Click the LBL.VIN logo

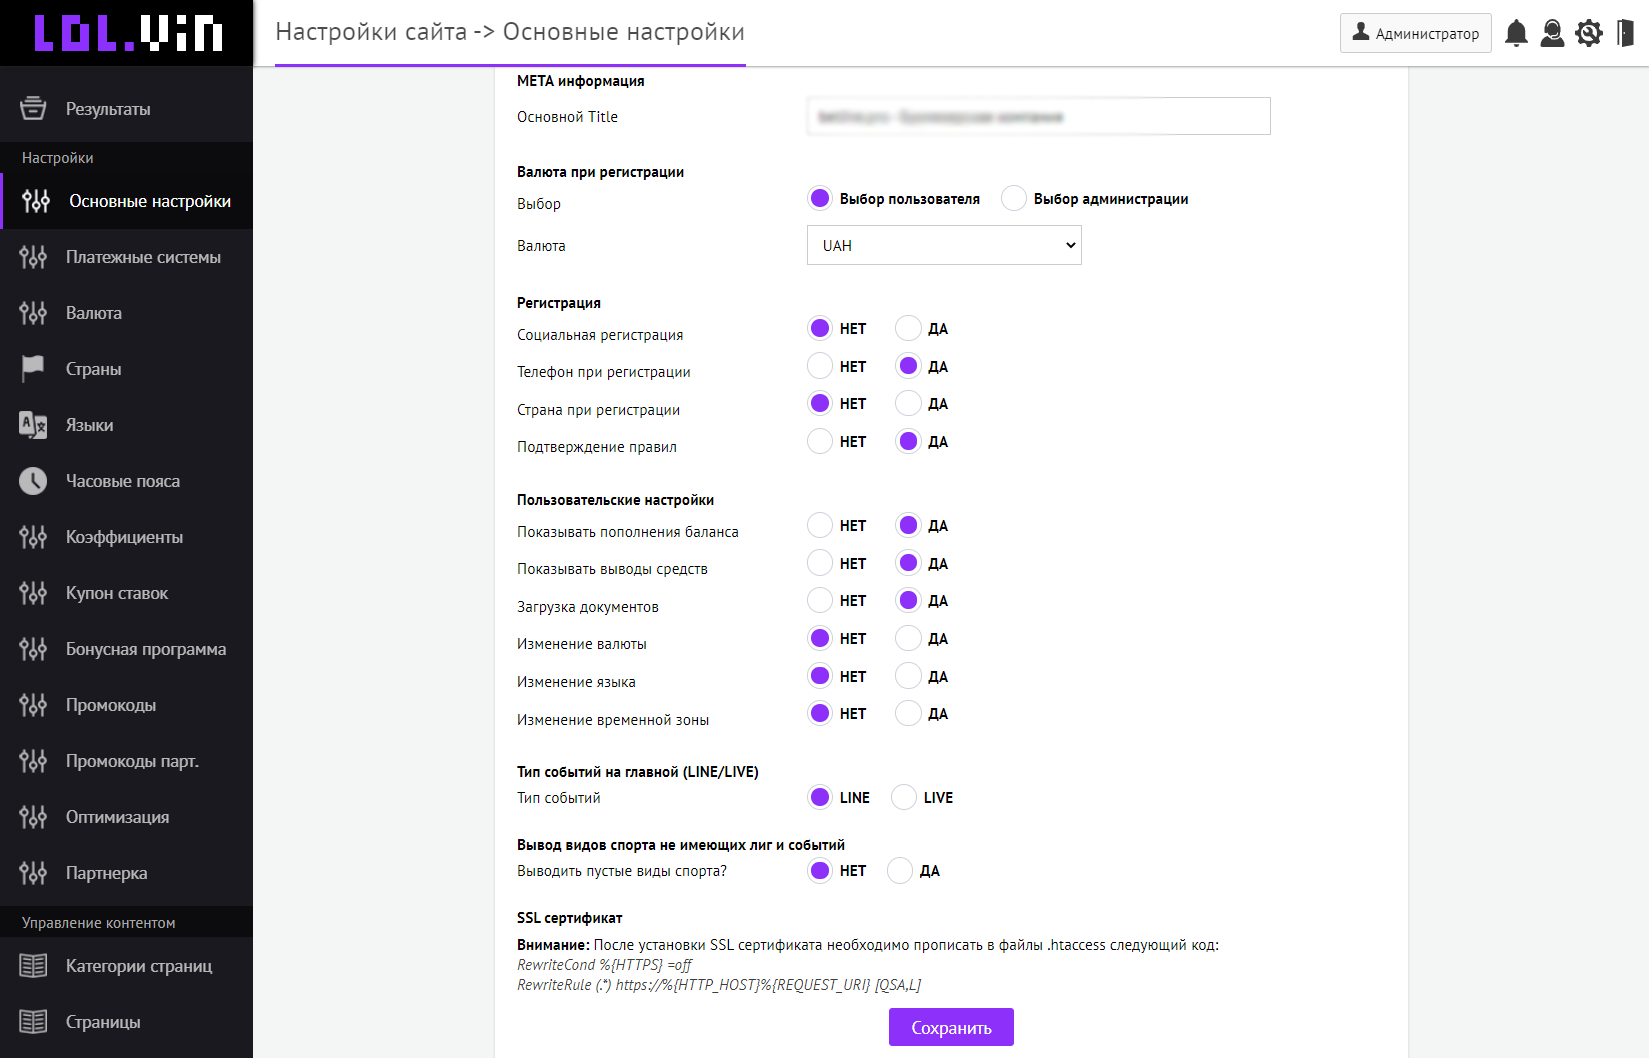[127, 33]
